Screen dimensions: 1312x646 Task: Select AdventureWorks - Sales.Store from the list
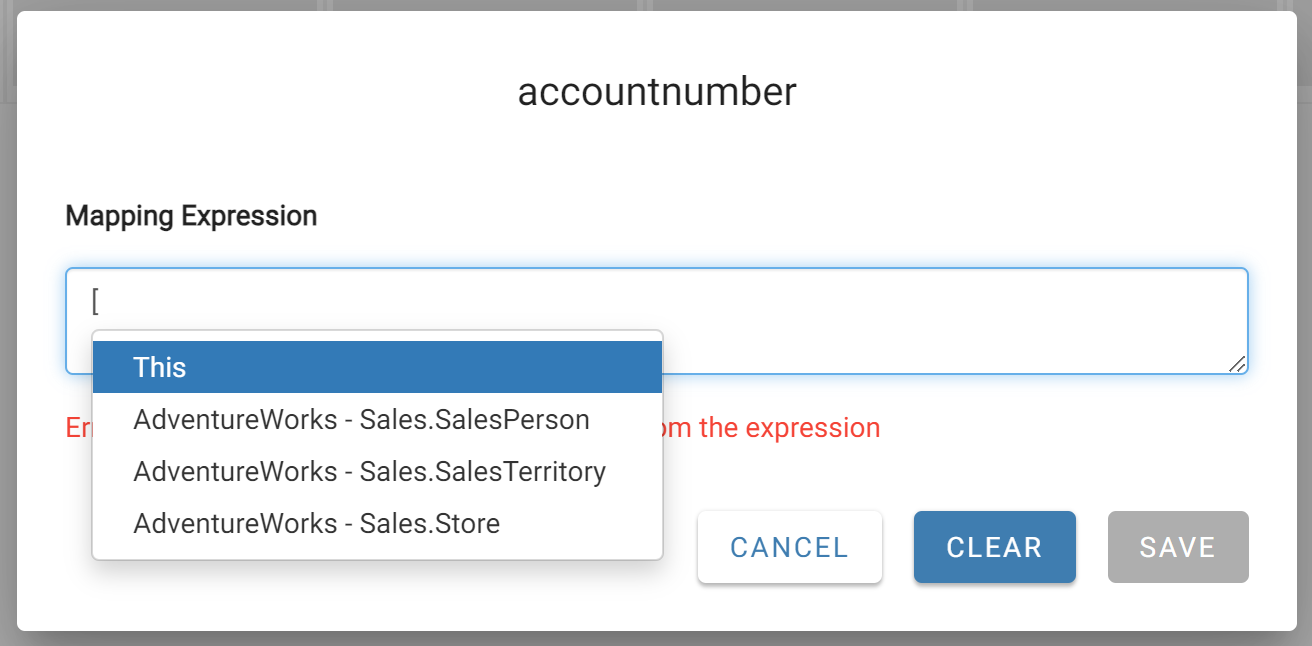pyautogui.click(x=315, y=523)
